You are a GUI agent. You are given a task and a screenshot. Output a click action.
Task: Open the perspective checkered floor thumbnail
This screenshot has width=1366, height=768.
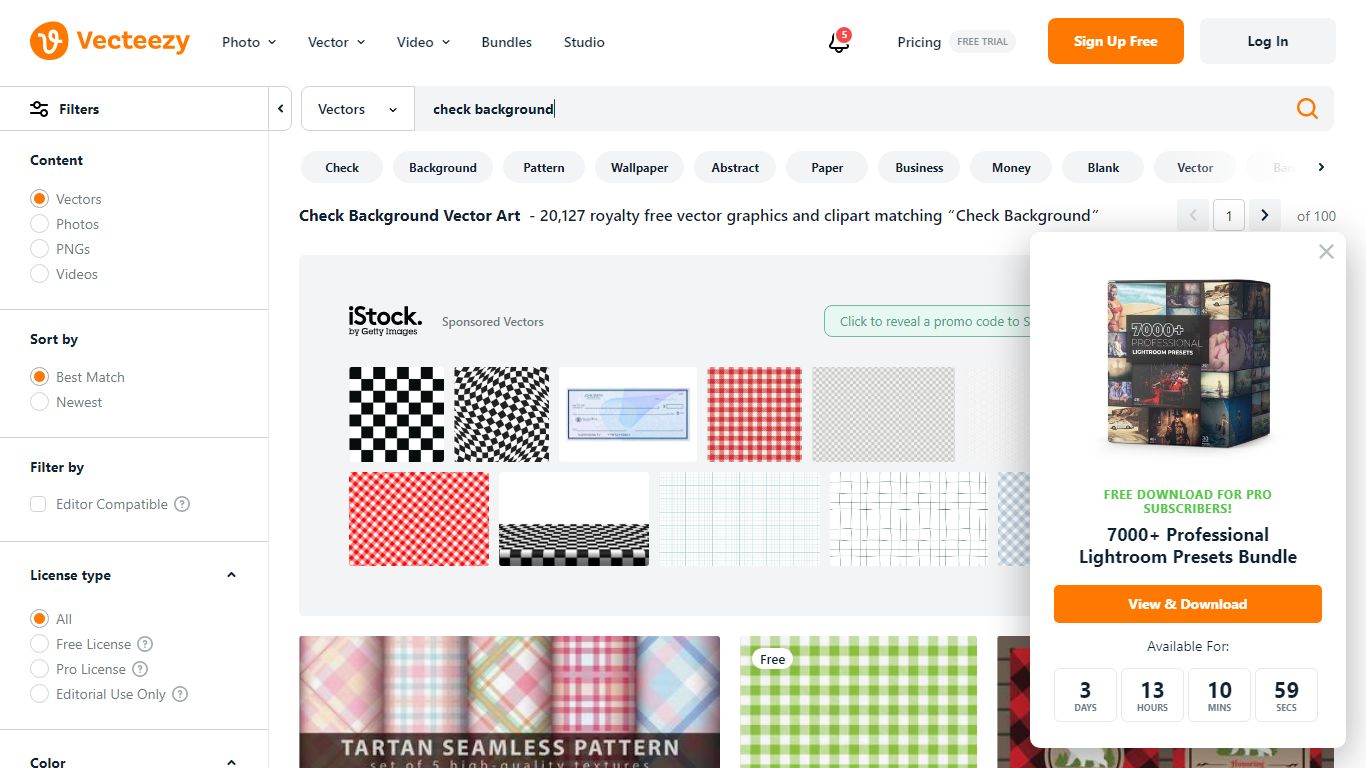tap(574, 519)
